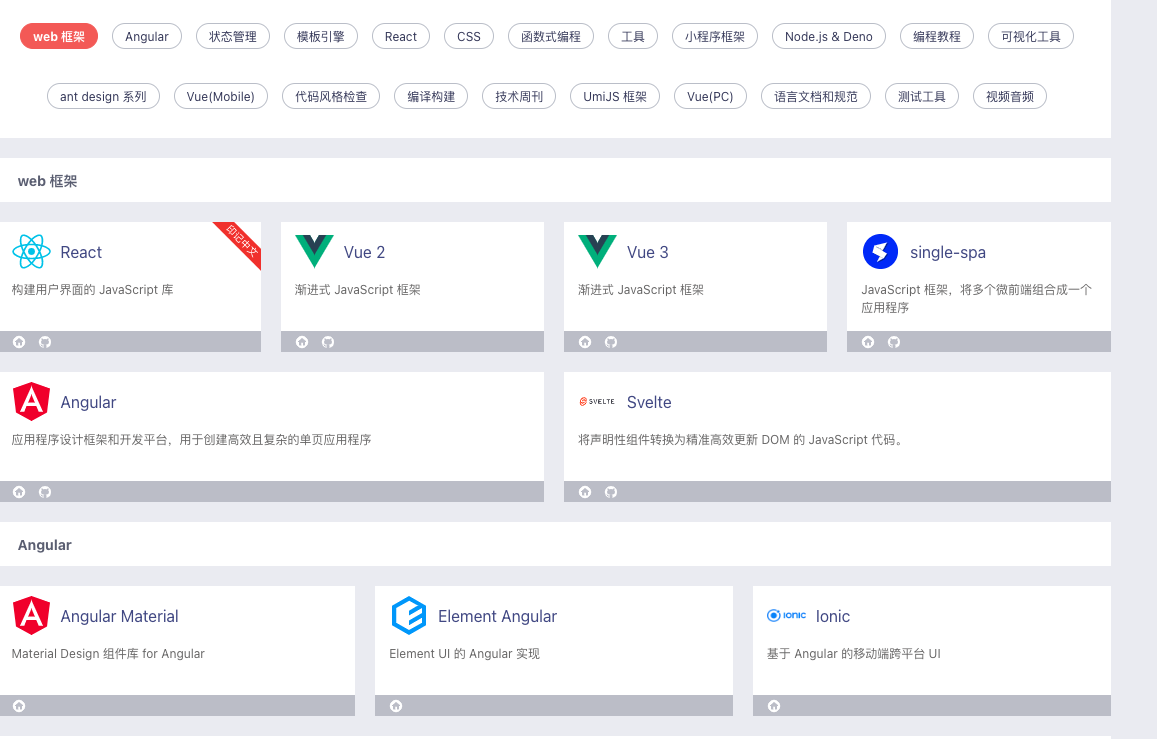Screen dimensions: 1157x739
Task: Select the 编译构建 category tag
Action: click(432, 96)
